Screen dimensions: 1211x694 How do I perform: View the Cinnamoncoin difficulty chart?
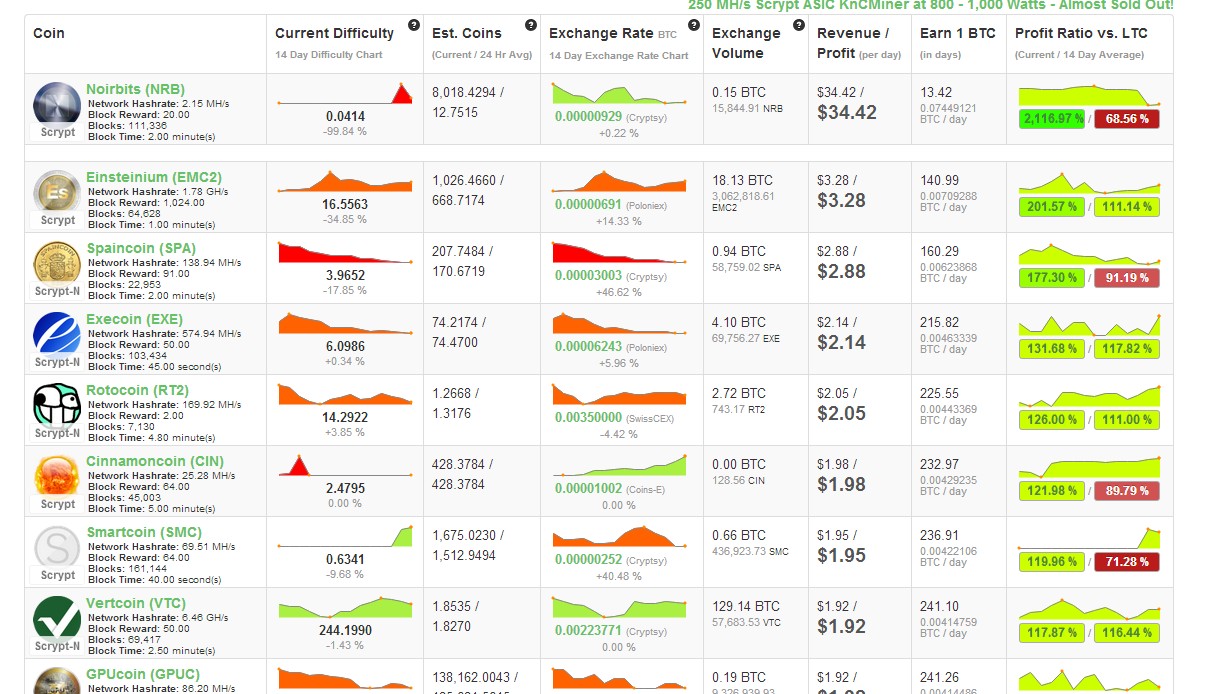tap(345, 465)
